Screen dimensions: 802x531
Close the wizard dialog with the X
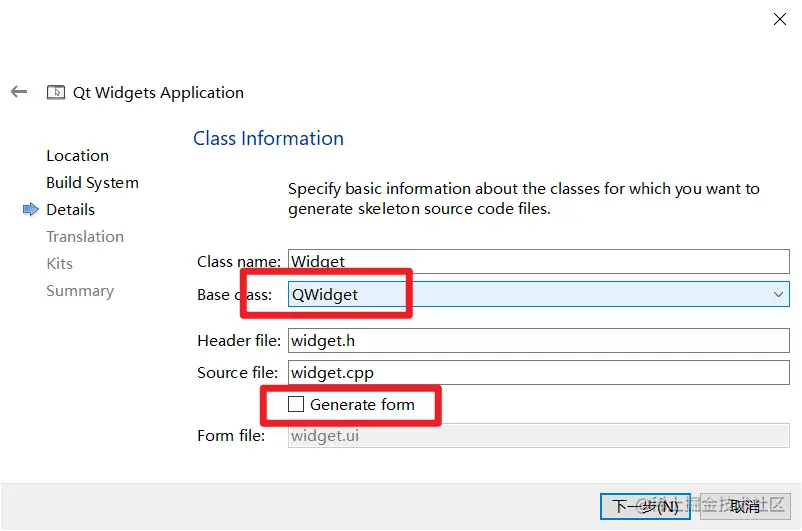tap(779, 19)
